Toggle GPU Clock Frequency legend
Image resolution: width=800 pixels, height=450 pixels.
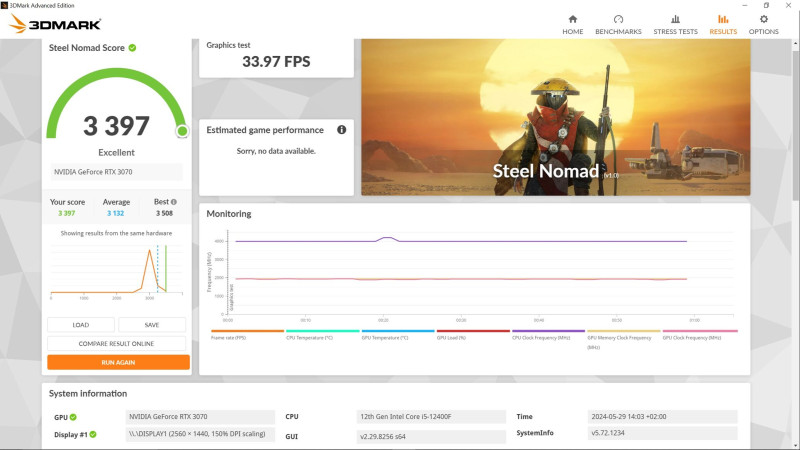[699, 335]
